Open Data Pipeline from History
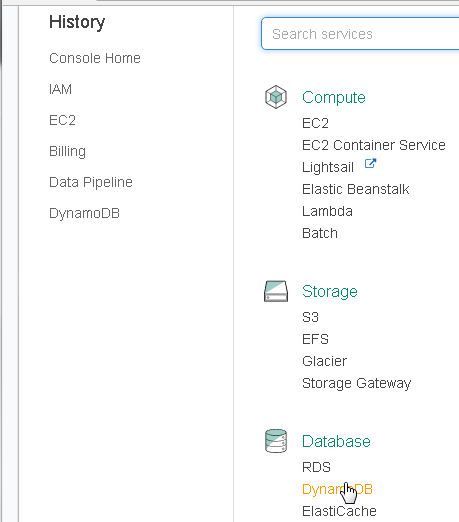Screen dimensions: 459x522 pos(91,182)
